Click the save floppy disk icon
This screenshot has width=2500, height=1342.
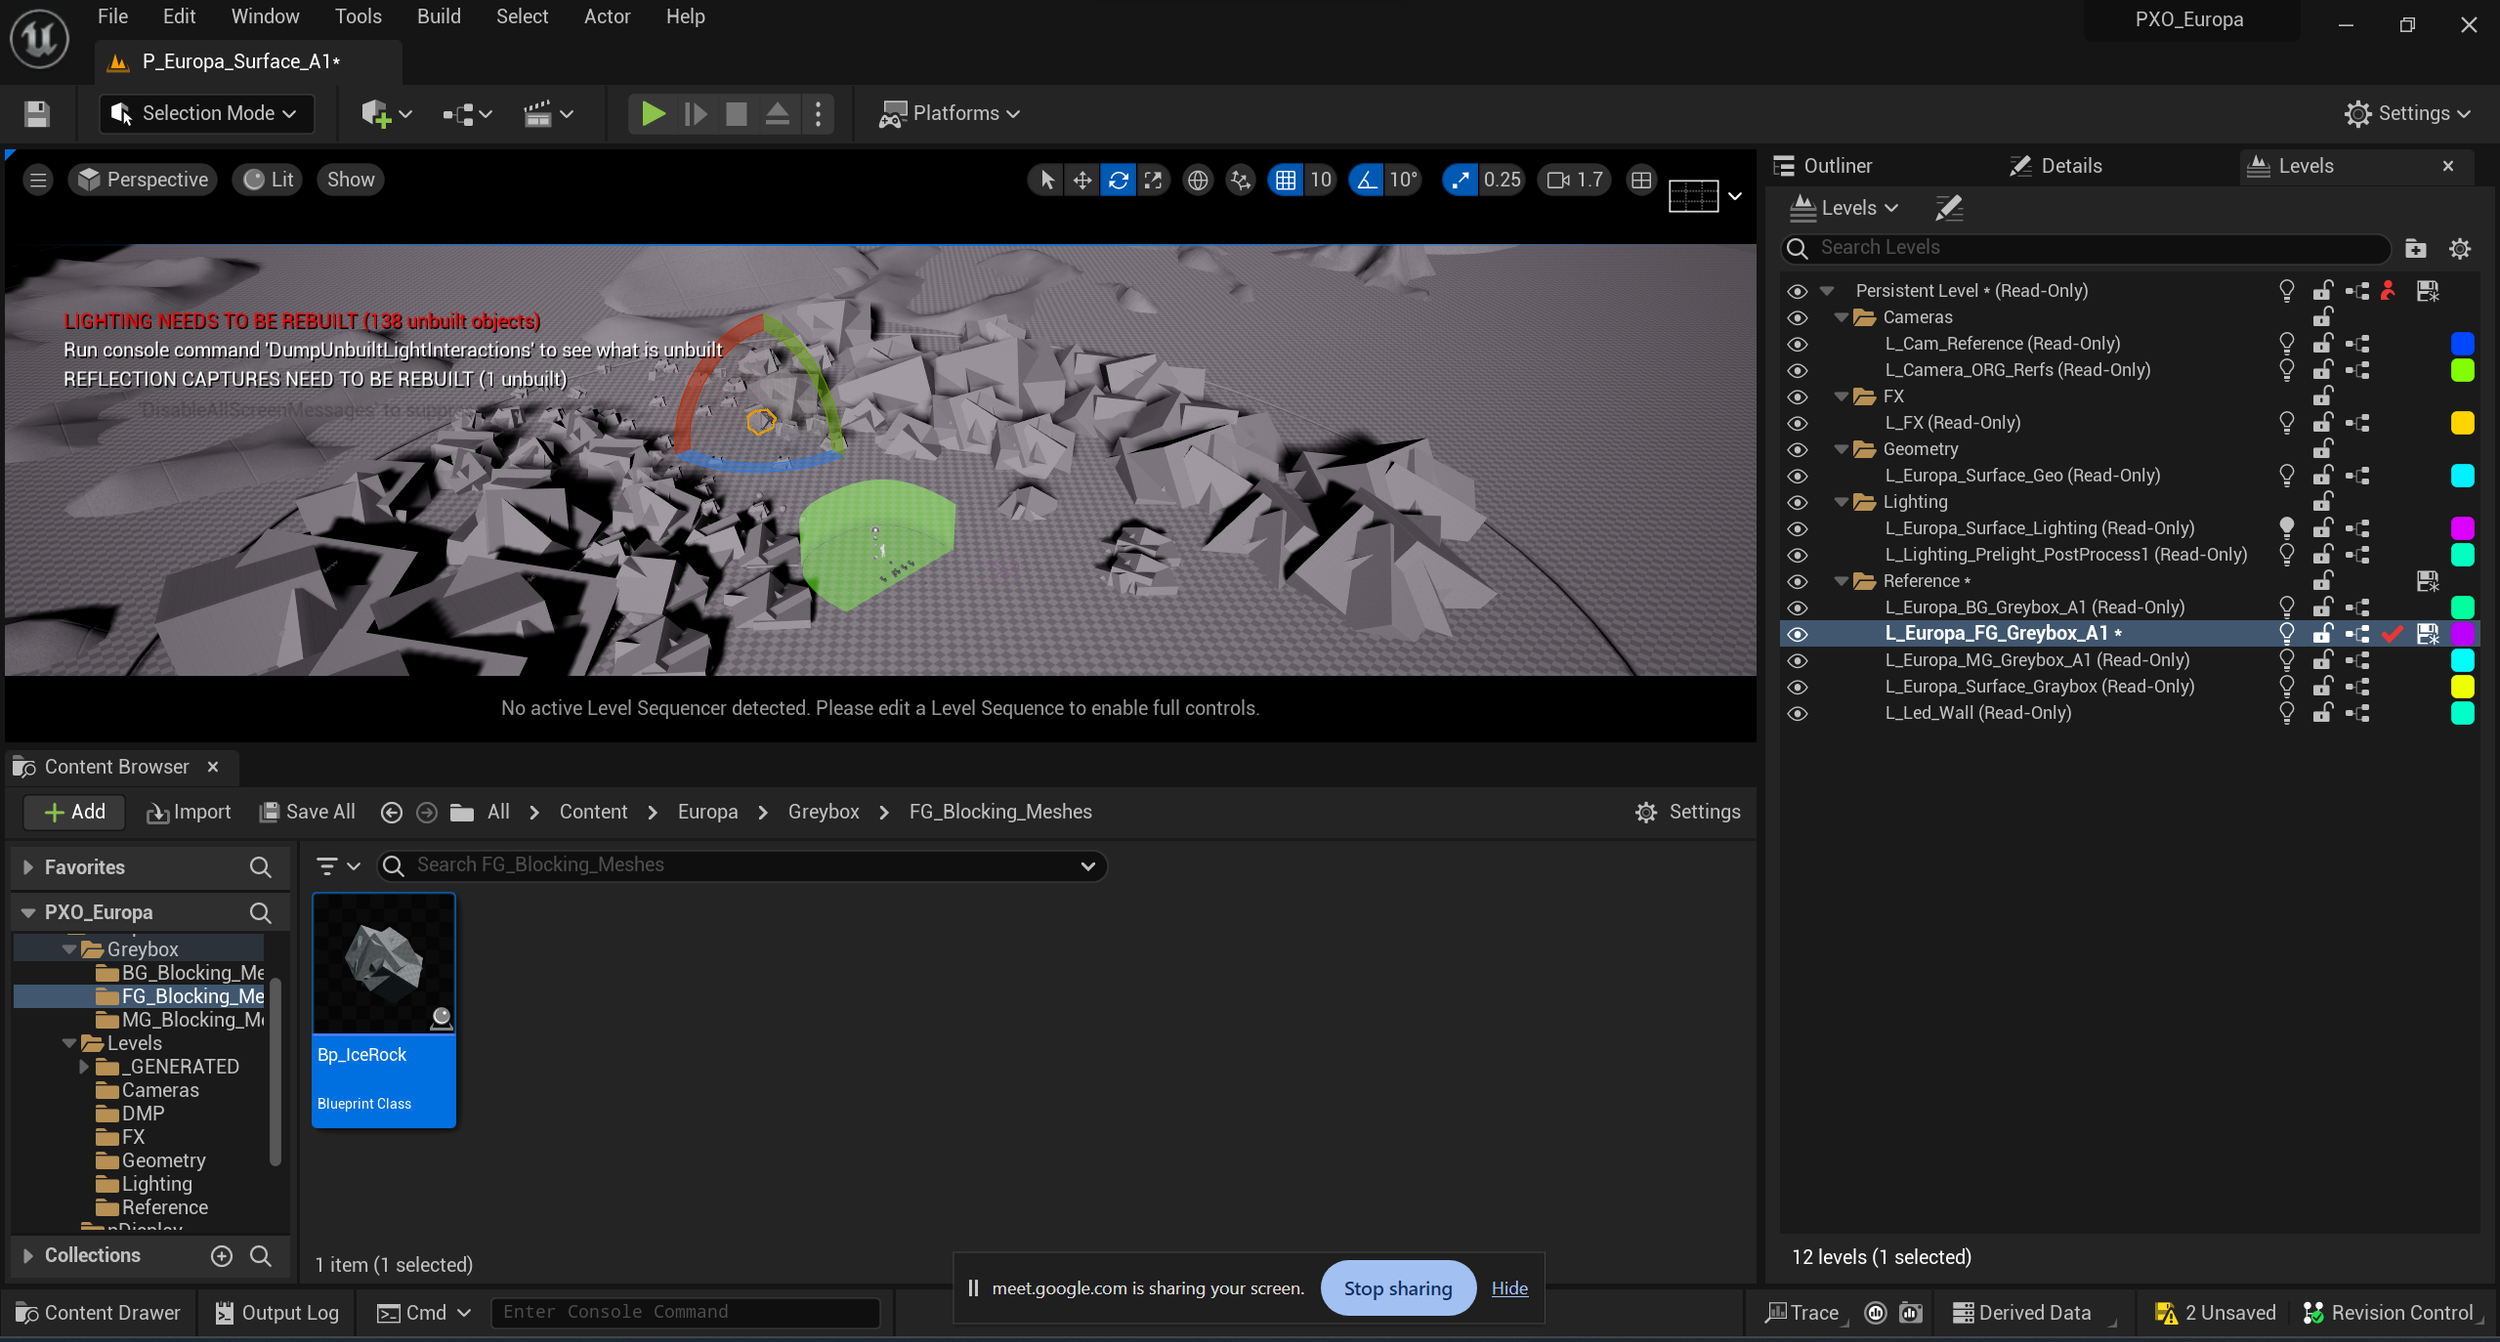point(37,114)
